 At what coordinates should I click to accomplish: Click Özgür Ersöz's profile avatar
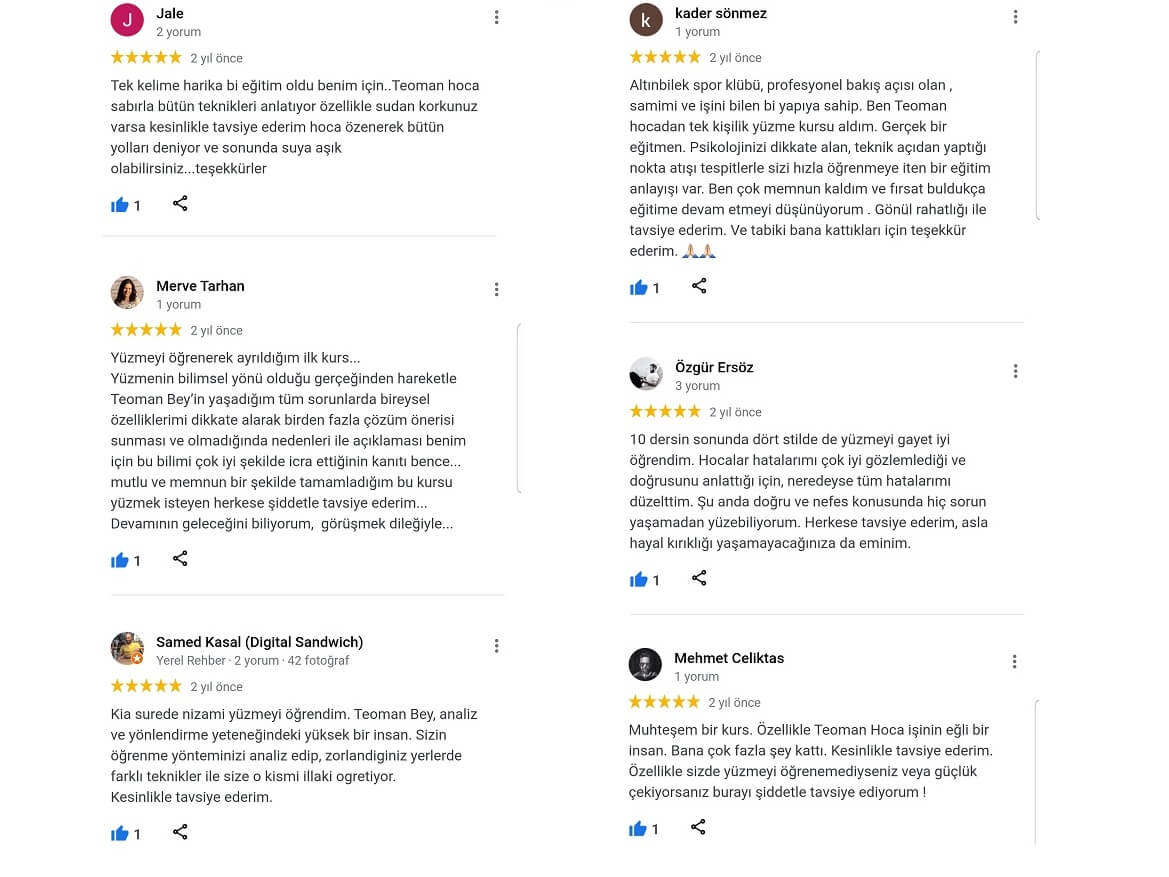pyautogui.click(x=646, y=374)
